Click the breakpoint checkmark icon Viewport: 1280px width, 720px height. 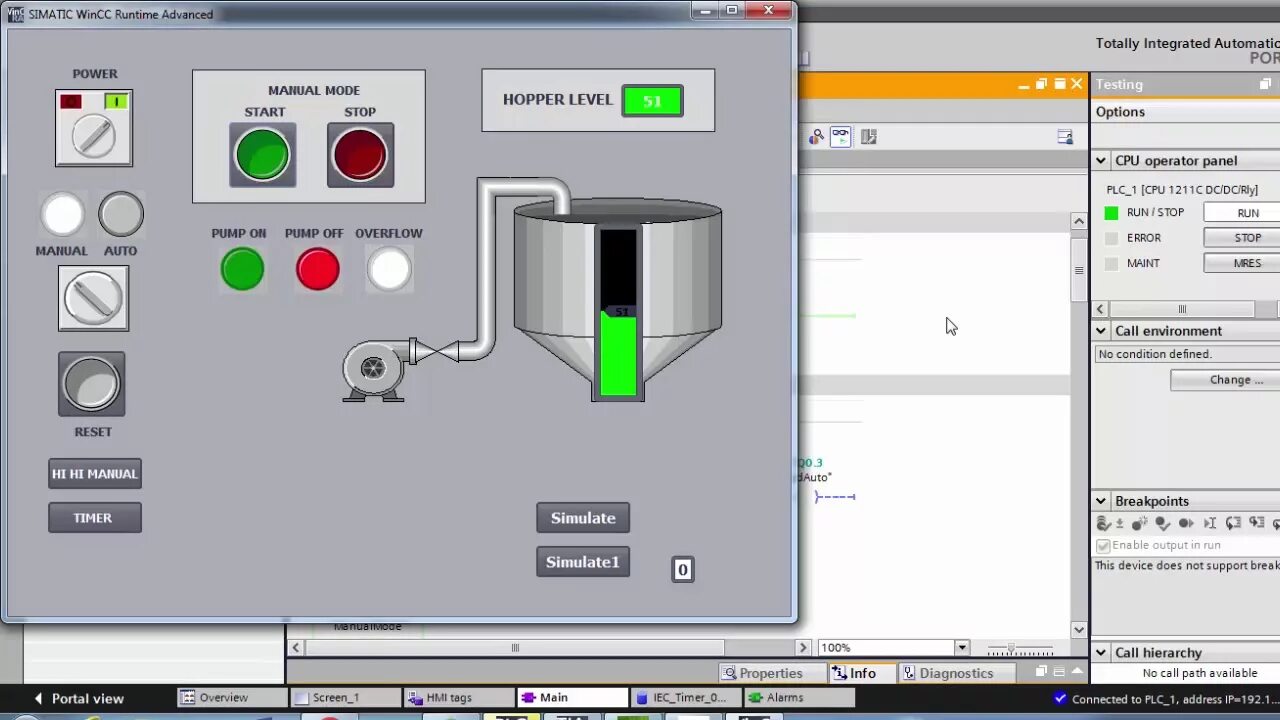pyautogui.click(x=1162, y=523)
